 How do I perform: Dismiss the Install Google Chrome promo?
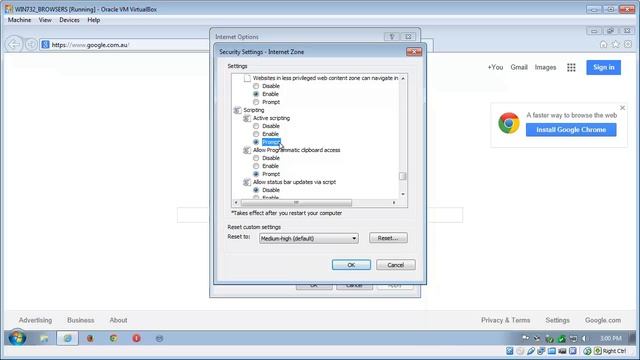622,108
